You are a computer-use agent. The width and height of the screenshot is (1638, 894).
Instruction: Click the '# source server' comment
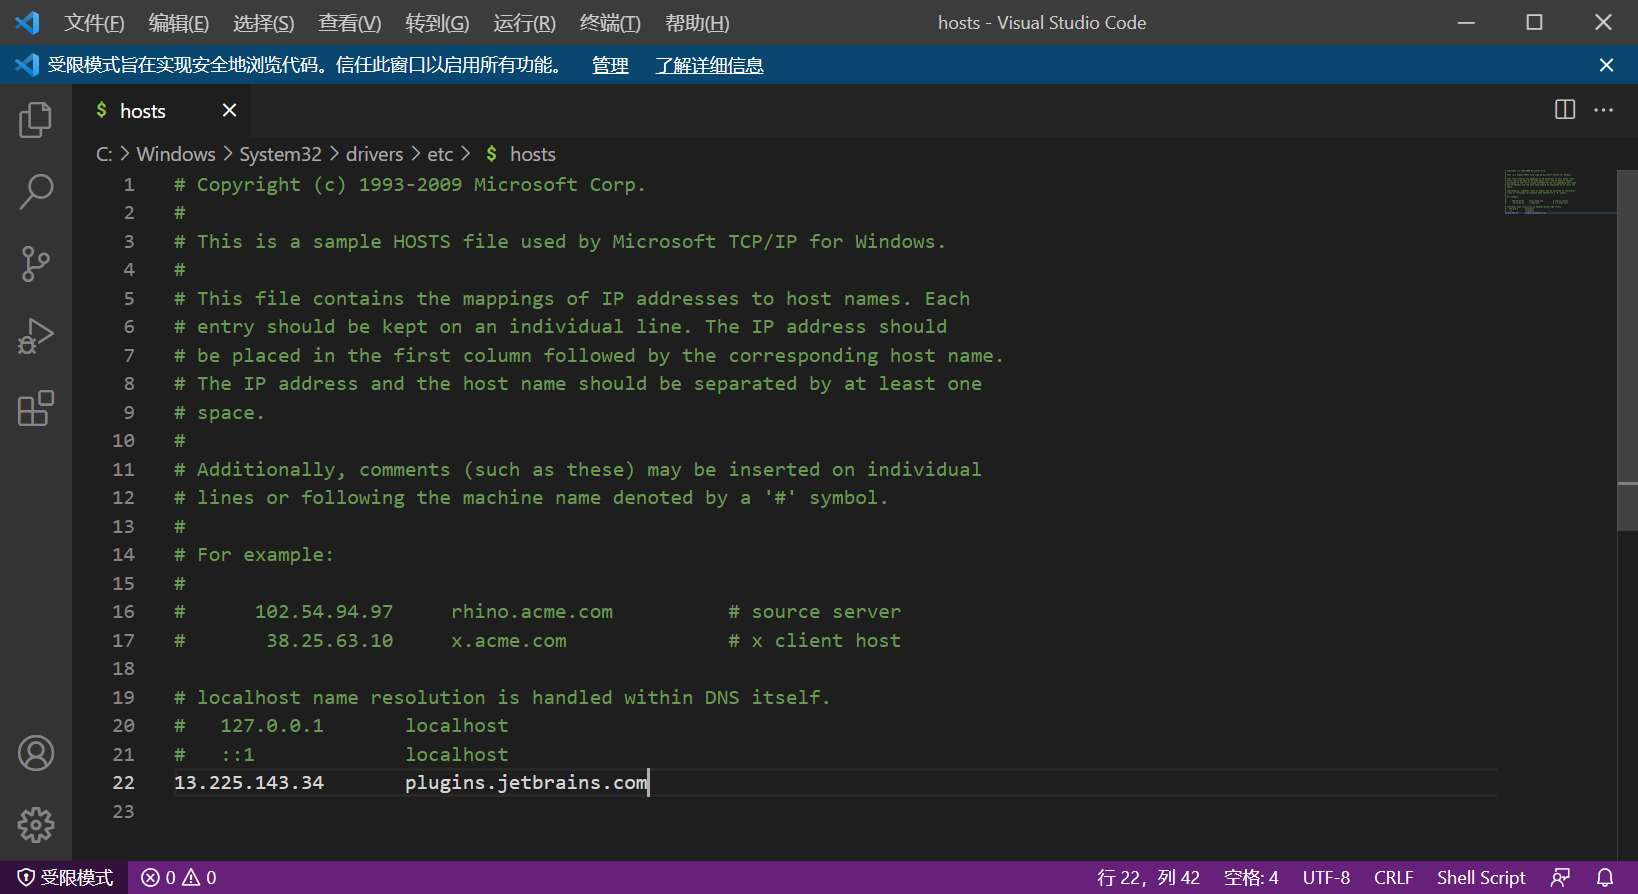[x=814, y=612]
